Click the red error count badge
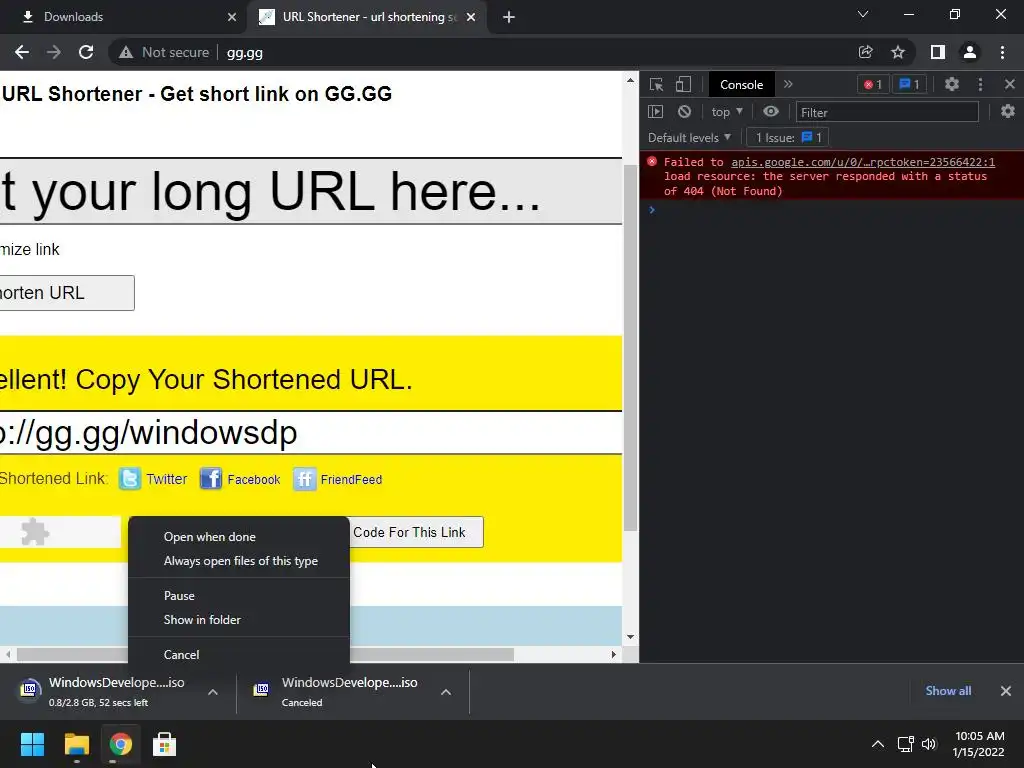Screen dimensions: 1024x768 (873, 84)
